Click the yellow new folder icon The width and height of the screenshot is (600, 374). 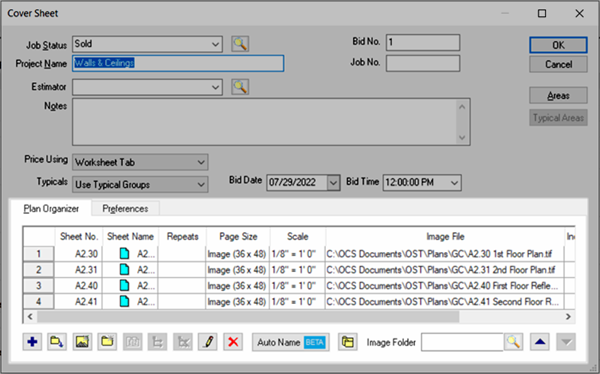pos(107,342)
